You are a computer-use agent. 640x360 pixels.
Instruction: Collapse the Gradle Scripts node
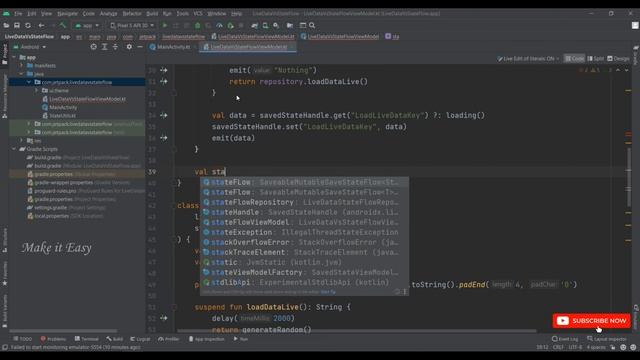pos(14,149)
